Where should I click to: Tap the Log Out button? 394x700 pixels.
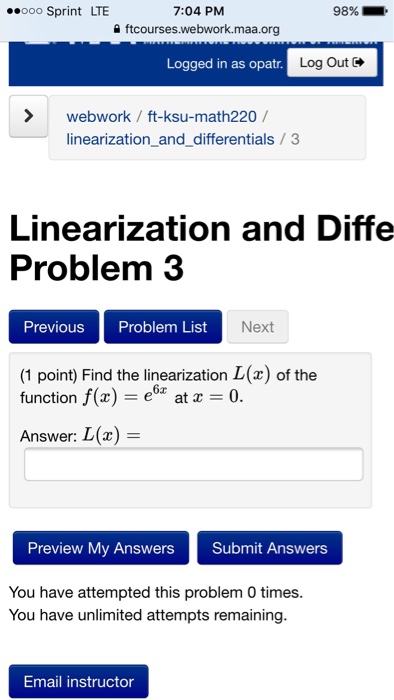(332, 62)
